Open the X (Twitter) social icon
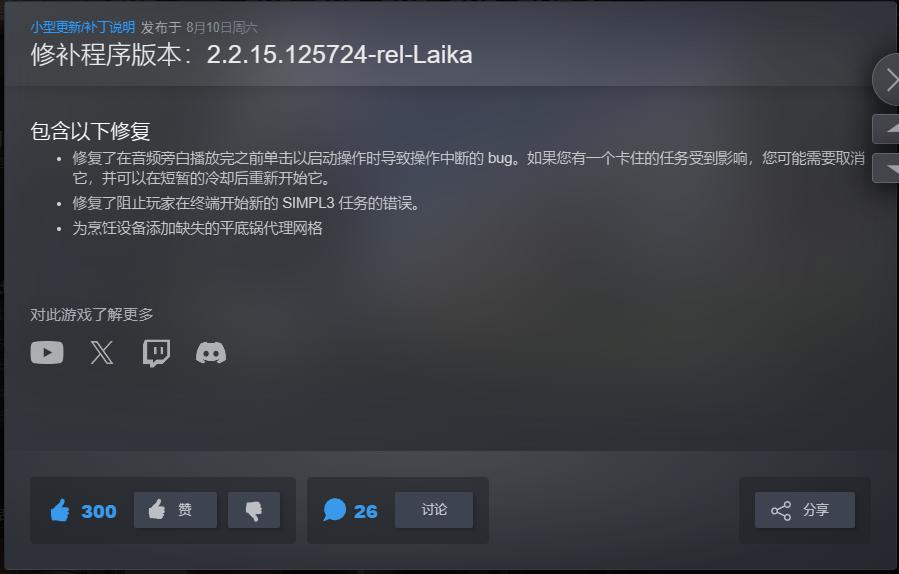The image size is (899, 574). (102, 353)
